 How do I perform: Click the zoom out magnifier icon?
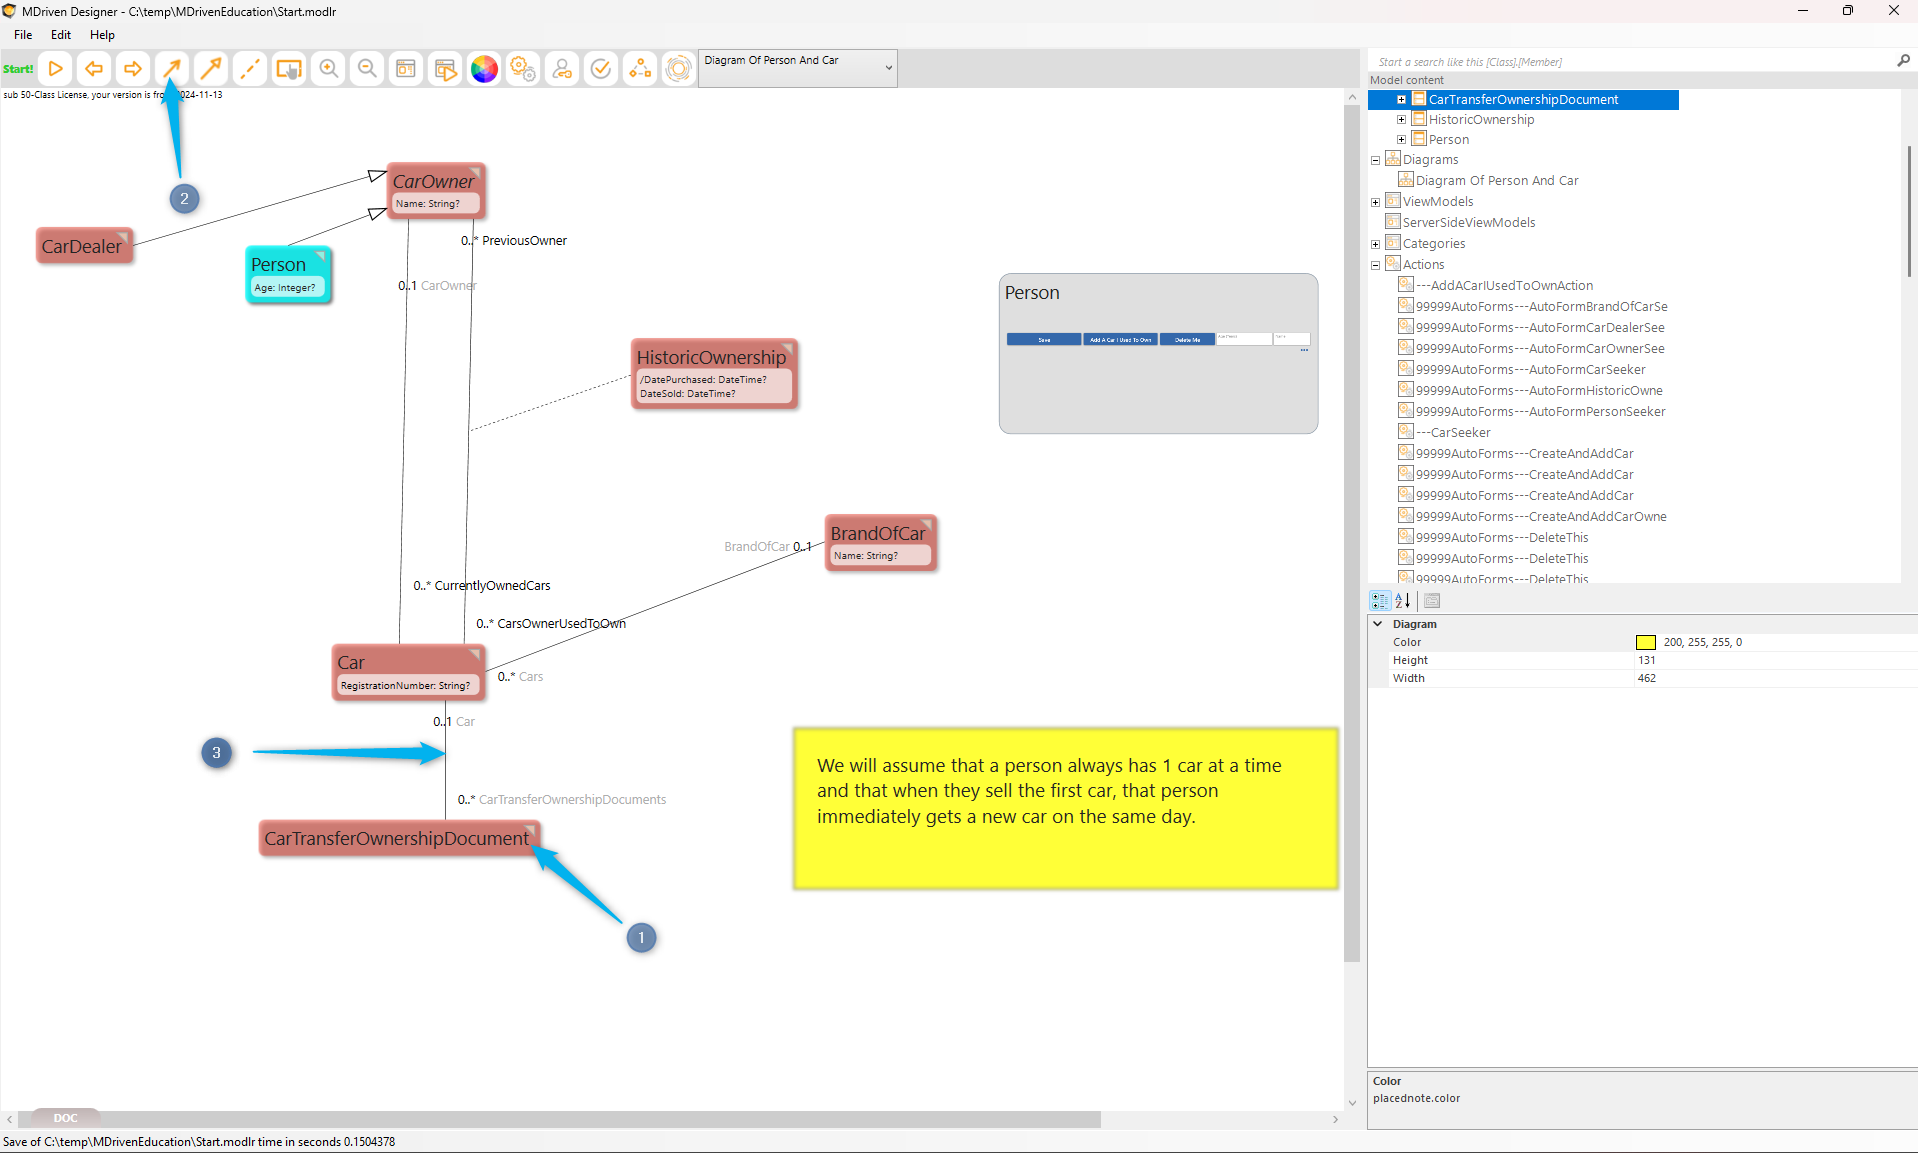click(x=367, y=69)
